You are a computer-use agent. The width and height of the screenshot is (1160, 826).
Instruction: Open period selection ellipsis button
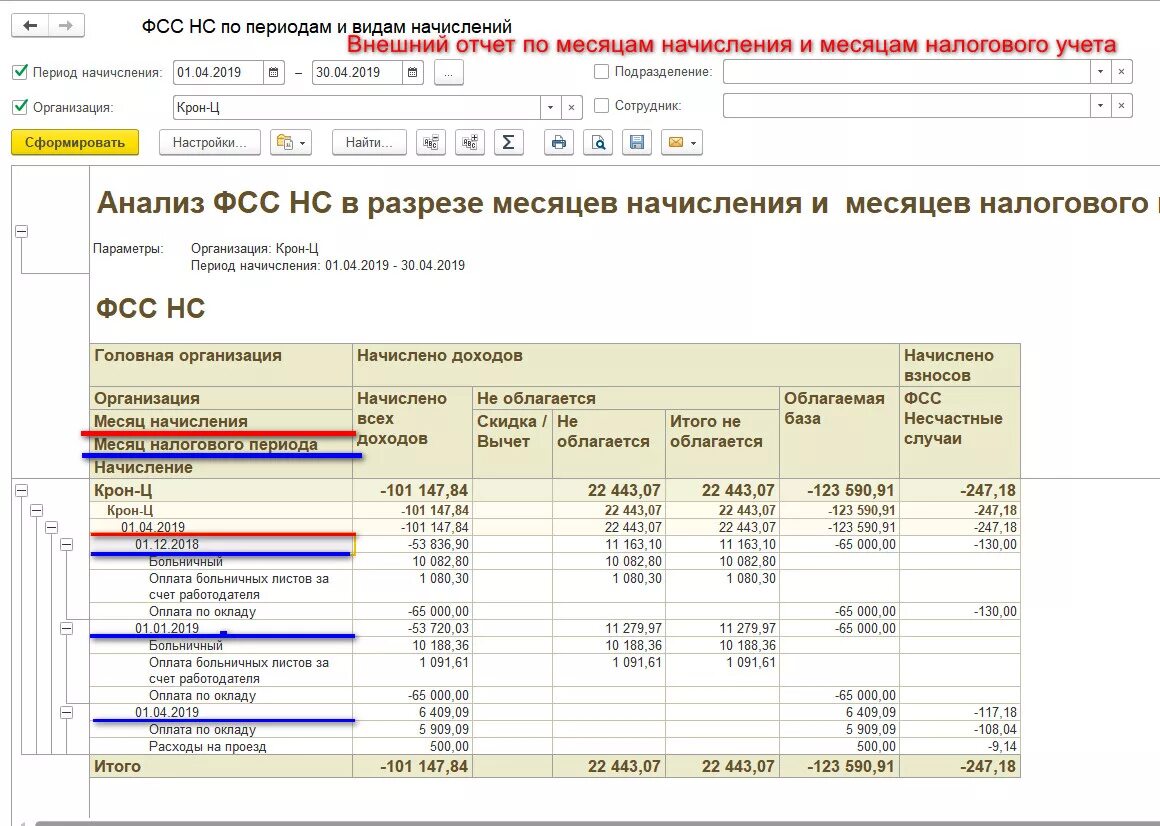[x=449, y=72]
